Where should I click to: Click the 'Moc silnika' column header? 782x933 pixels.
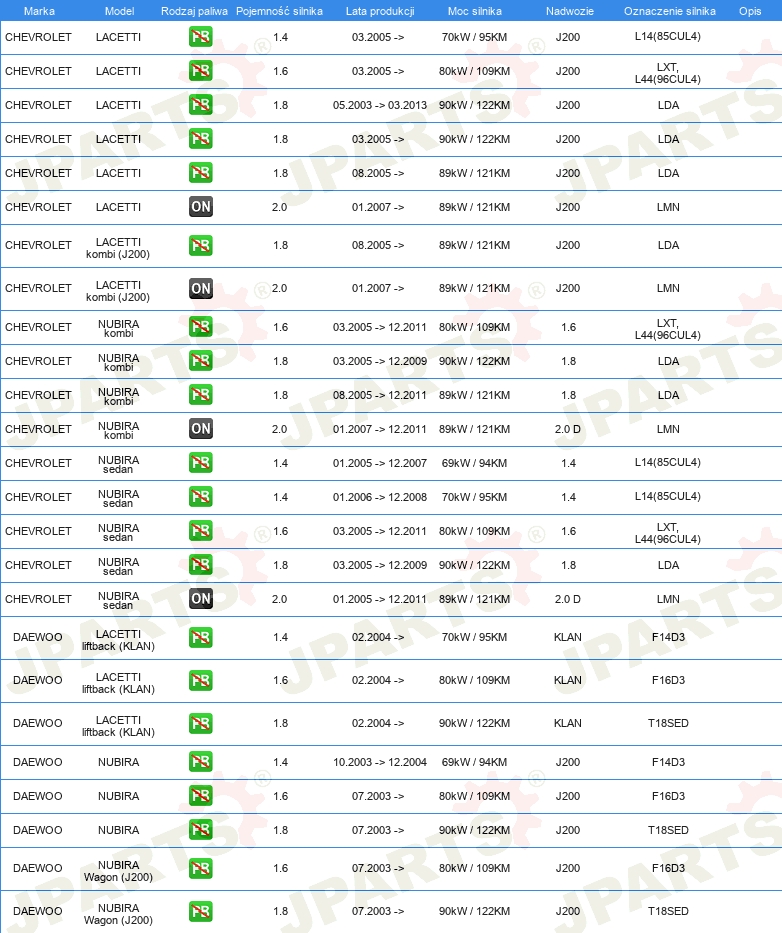[x=474, y=11]
